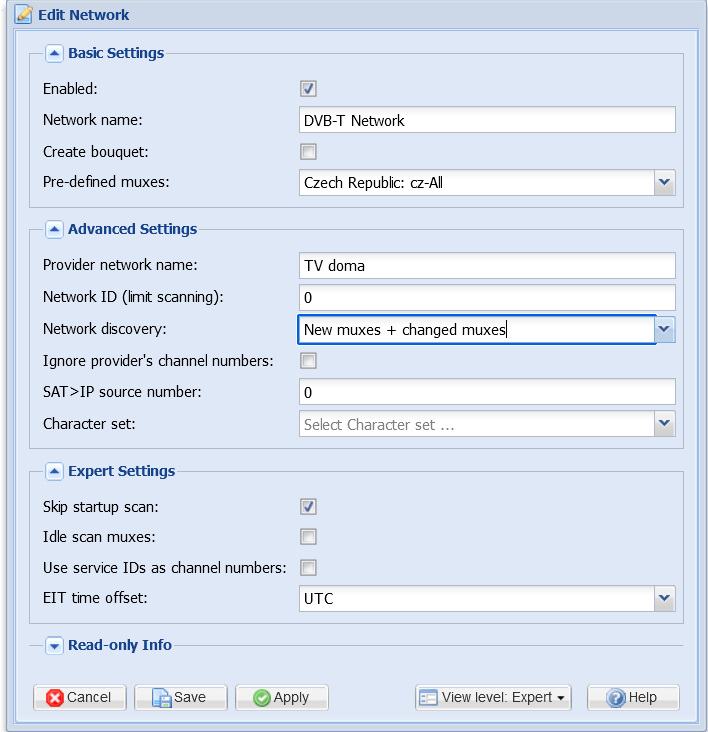Collapse the Expert Settings section
The height and width of the screenshot is (732, 708).
(54, 472)
